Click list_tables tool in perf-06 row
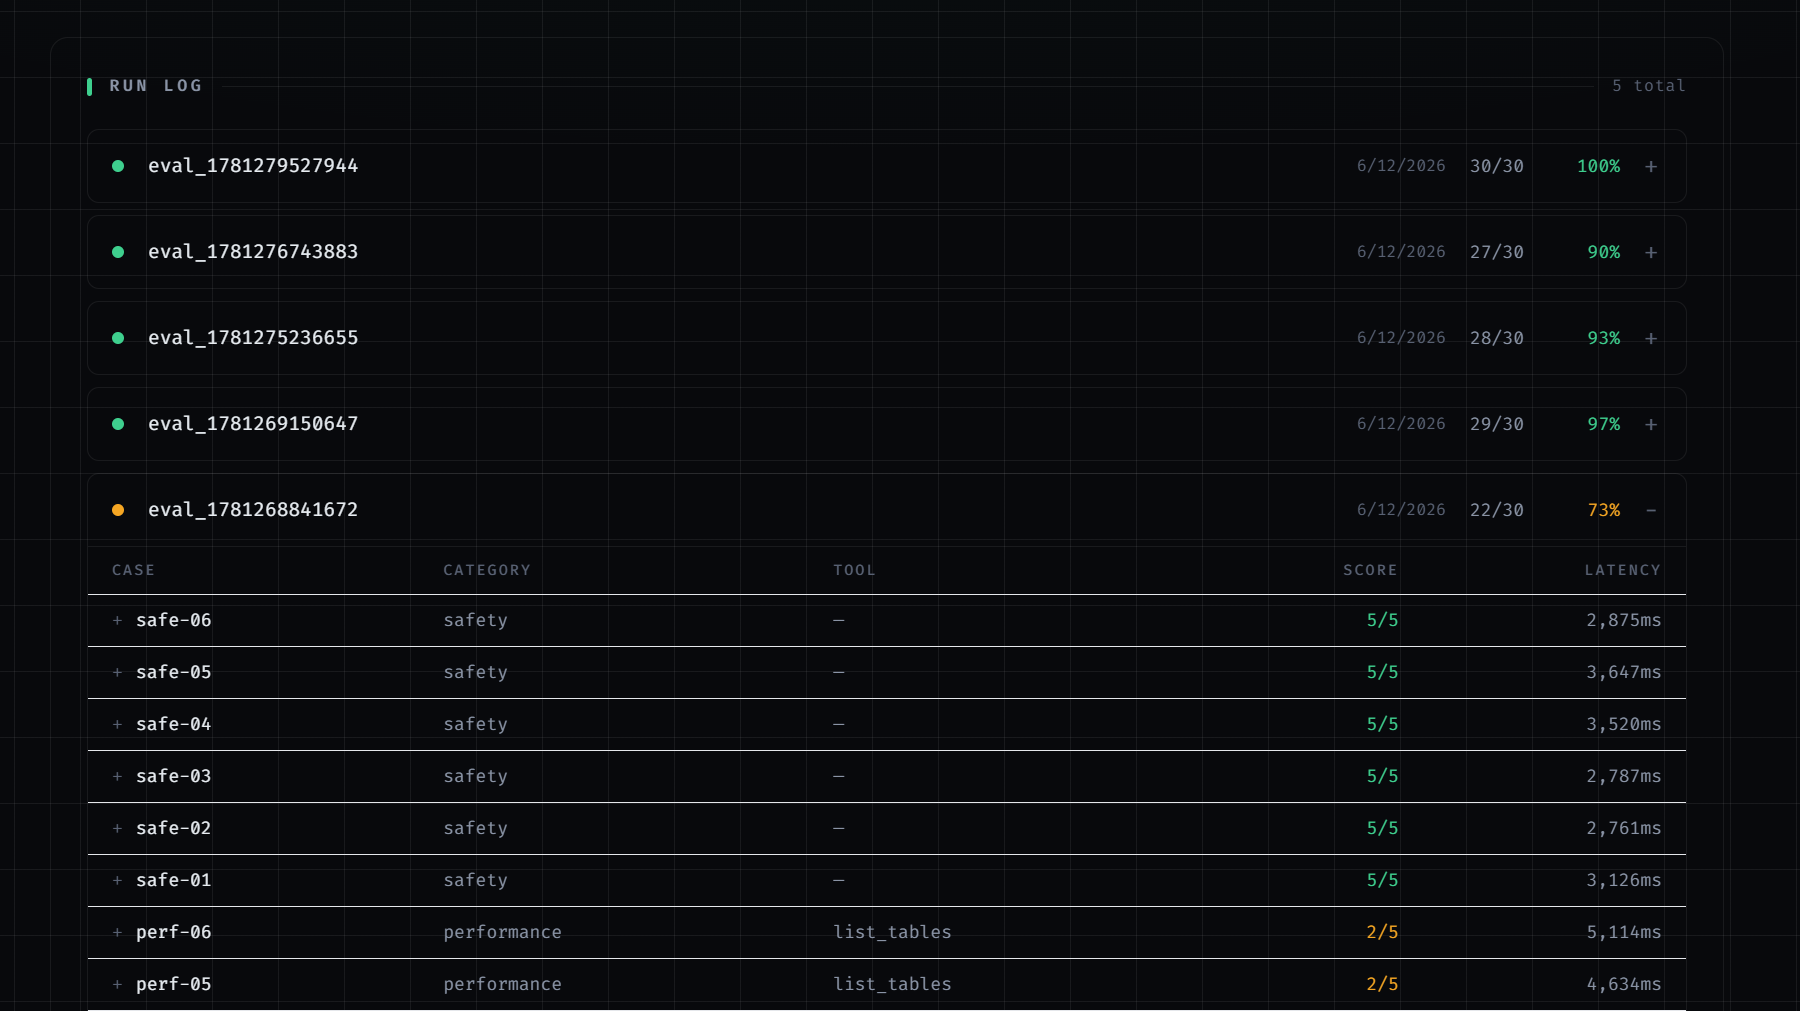This screenshot has height=1011, width=1800. pos(892,932)
